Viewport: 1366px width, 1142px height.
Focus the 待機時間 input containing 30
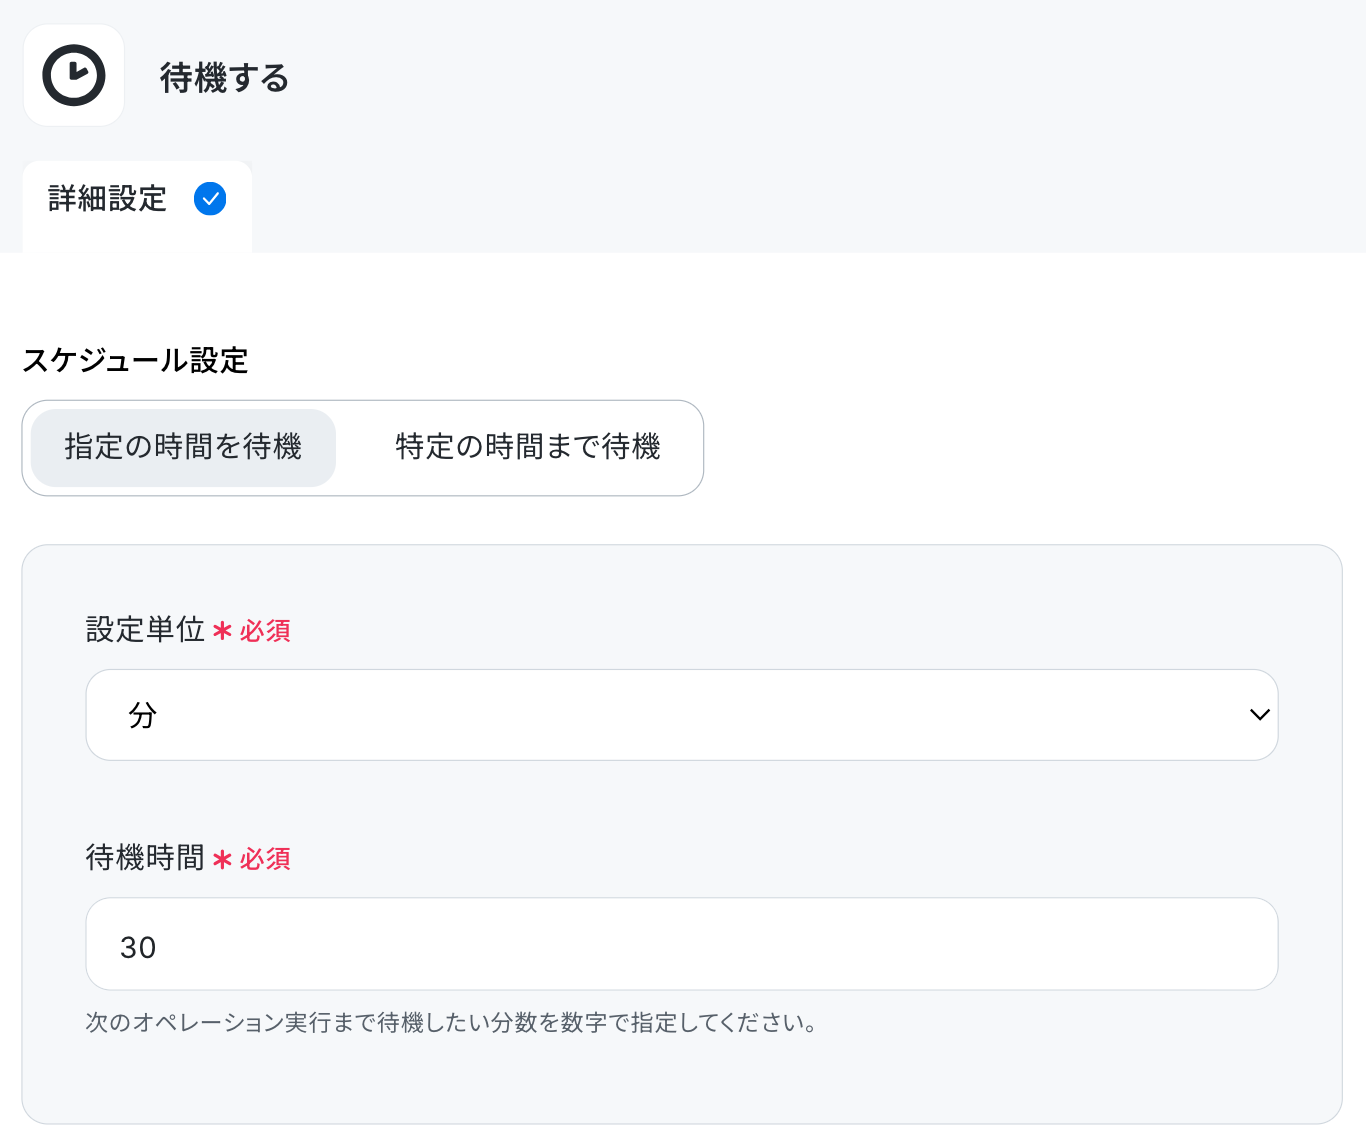(682, 944)
